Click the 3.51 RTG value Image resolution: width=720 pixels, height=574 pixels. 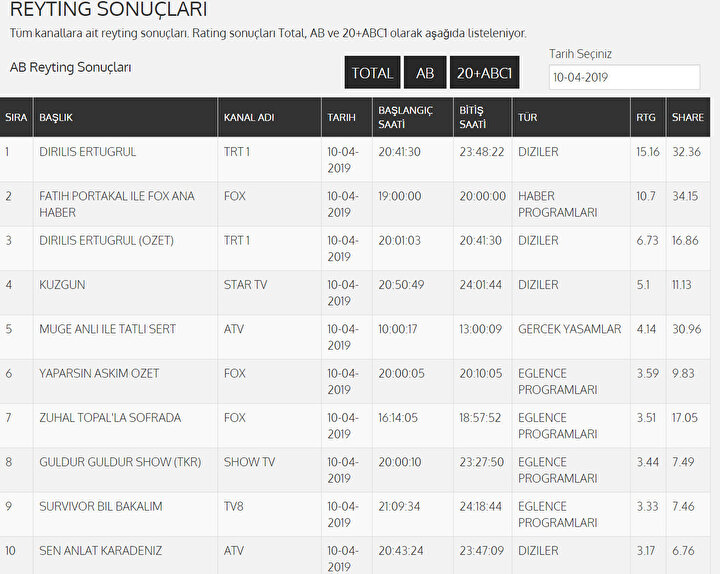pyautogui.click(x=646, y=418)
